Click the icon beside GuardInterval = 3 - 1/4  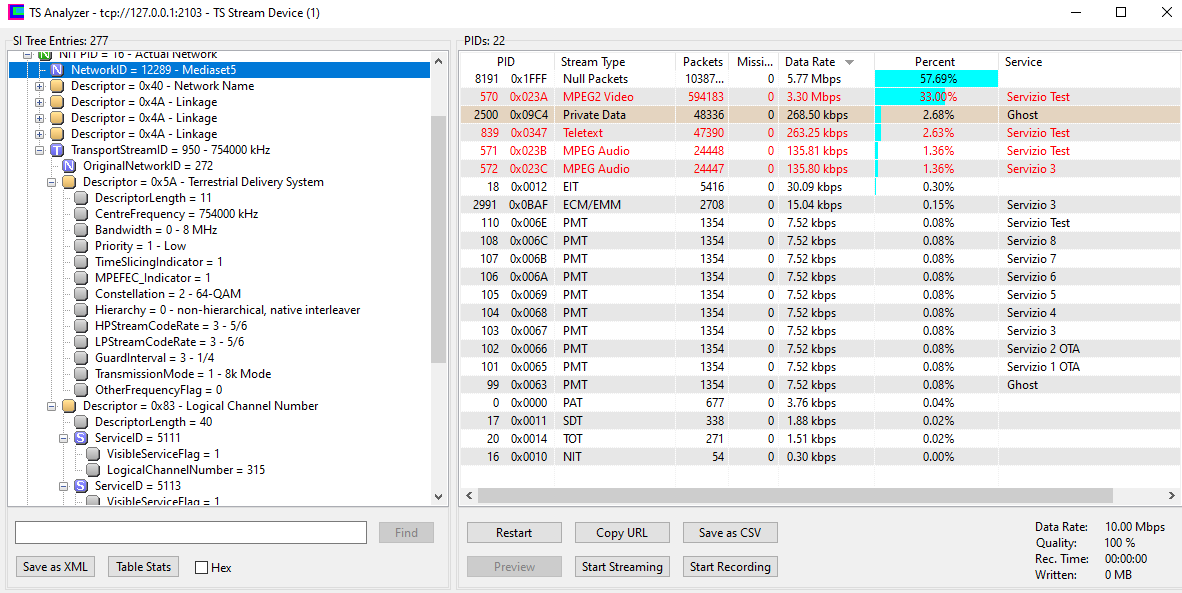click(x=81, y=358)
